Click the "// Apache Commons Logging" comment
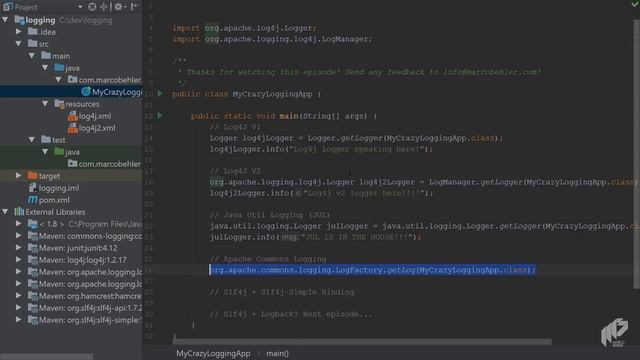This screenshot has width=640, height=360. (x=268, y=259)
